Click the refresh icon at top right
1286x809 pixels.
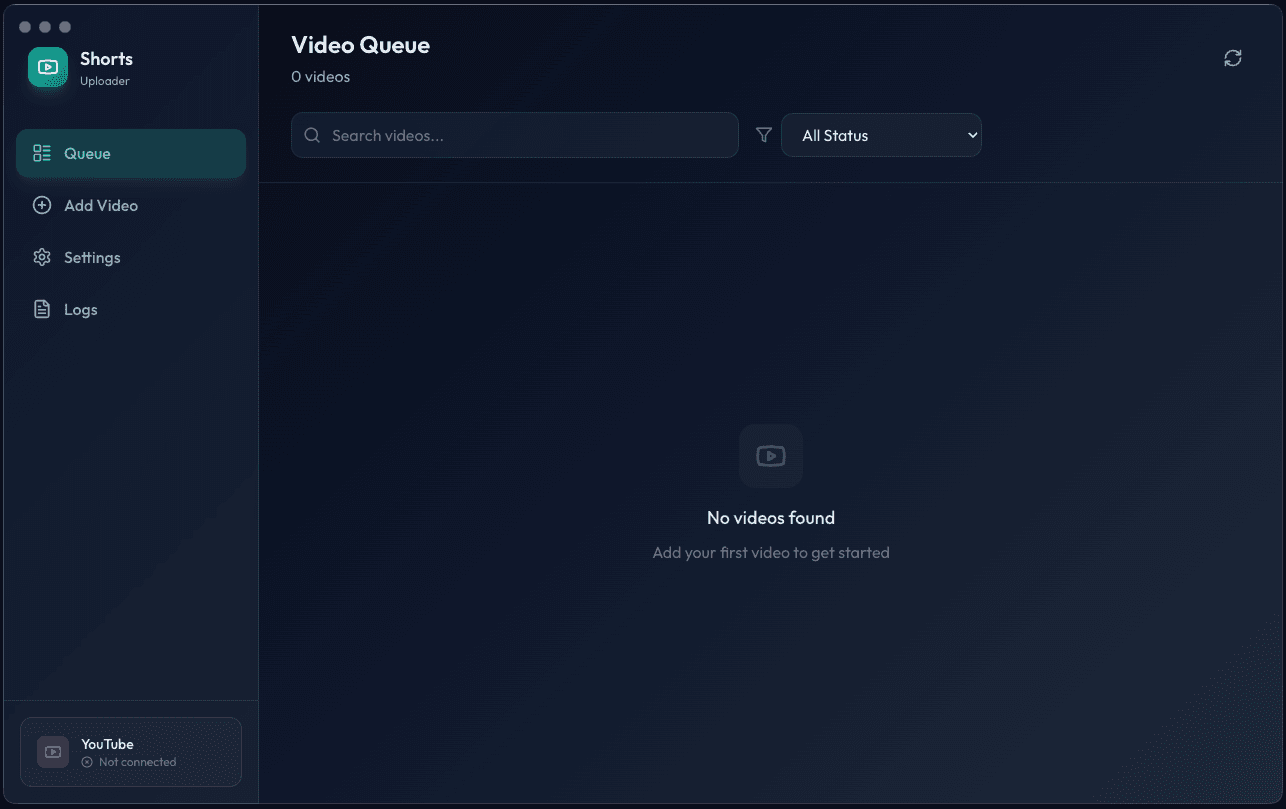point(1233,58)
